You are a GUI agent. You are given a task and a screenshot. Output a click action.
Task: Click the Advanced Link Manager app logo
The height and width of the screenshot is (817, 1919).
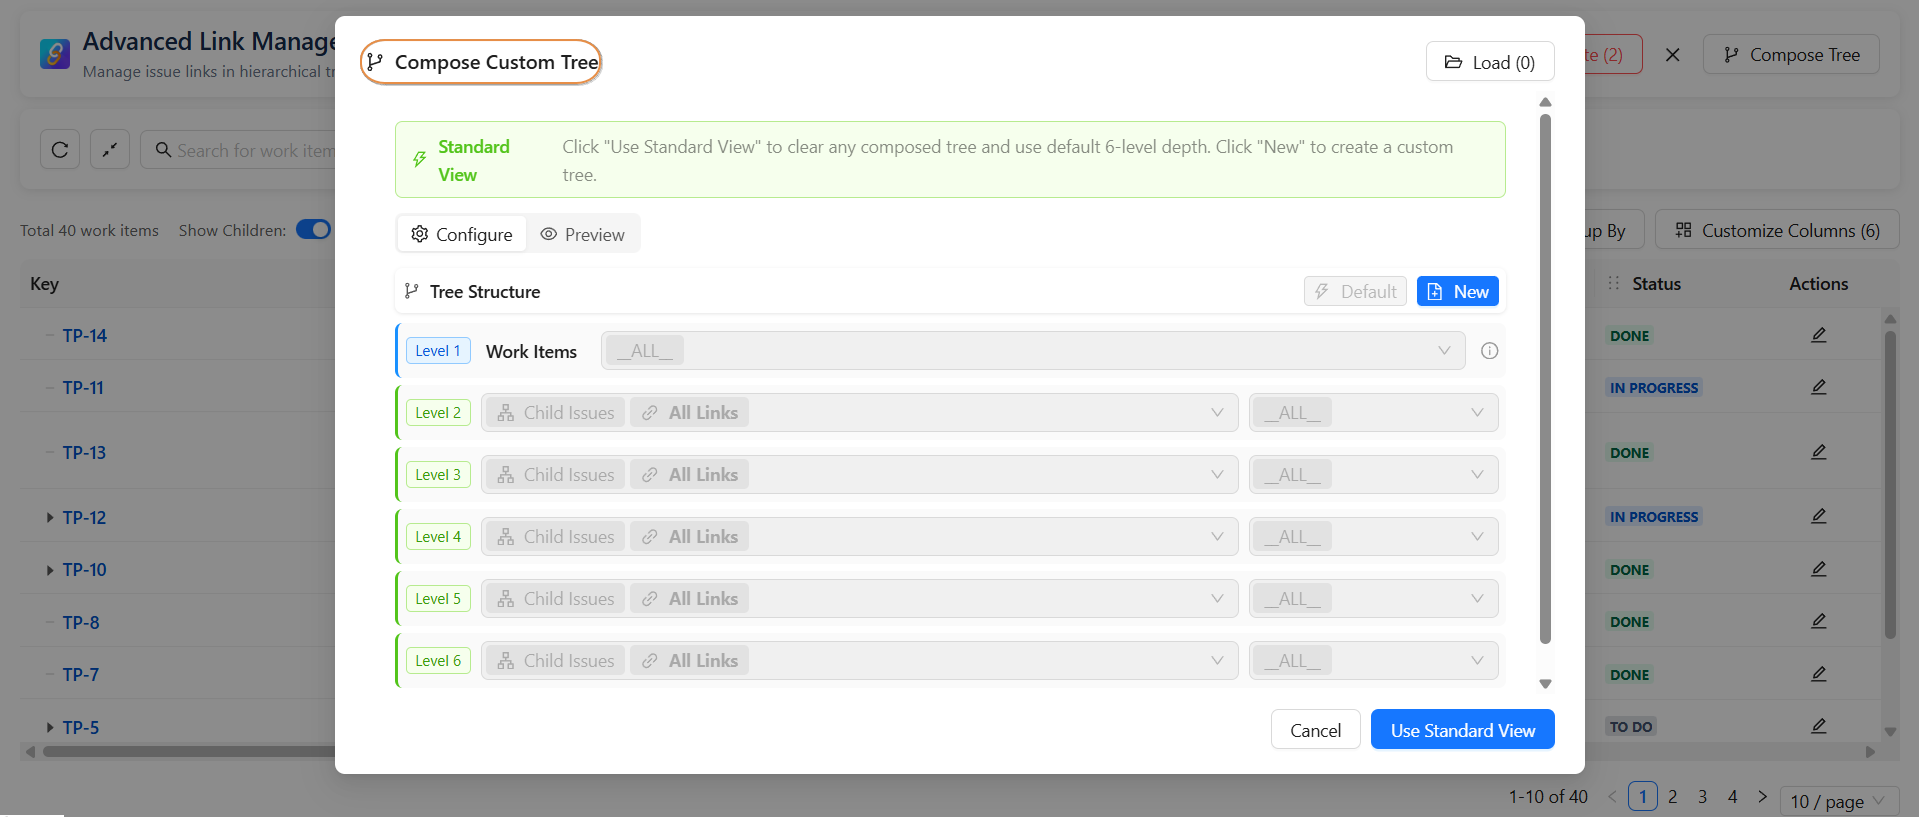55,54
